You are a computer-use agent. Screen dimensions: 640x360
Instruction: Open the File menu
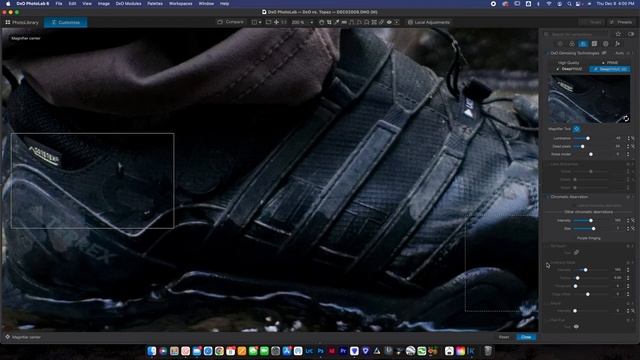click(x=59, y=4)
